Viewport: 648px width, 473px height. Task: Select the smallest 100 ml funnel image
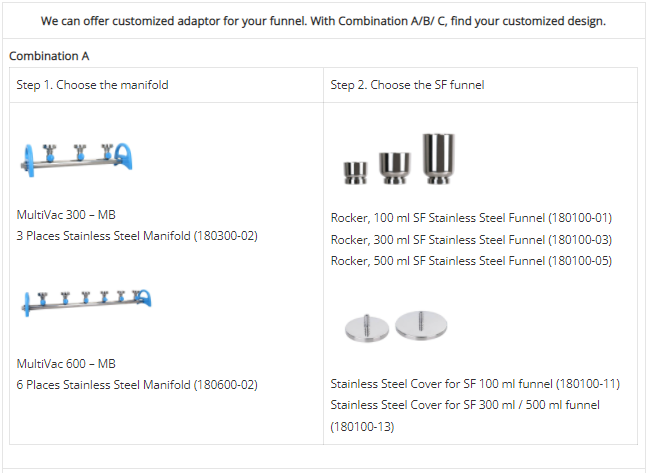pyautogui.click(x=355, y=173)
